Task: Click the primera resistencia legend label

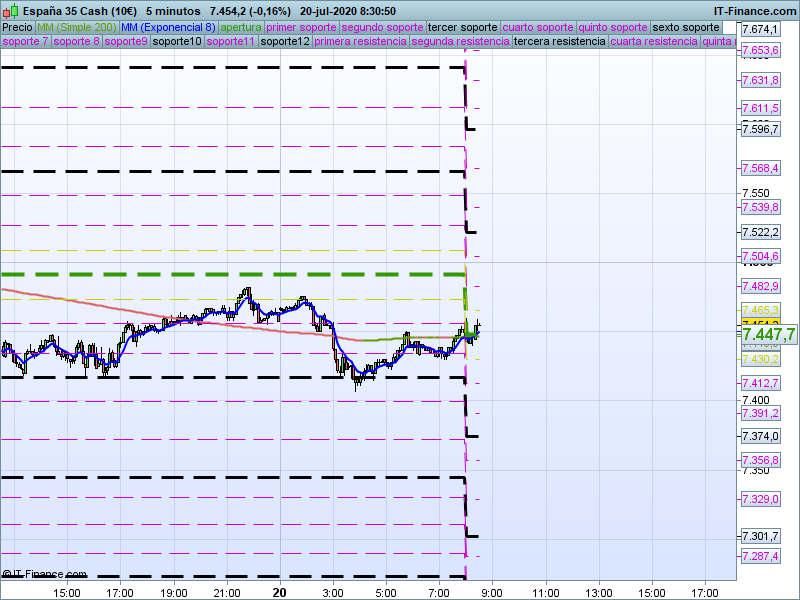Action: [360, 42]
